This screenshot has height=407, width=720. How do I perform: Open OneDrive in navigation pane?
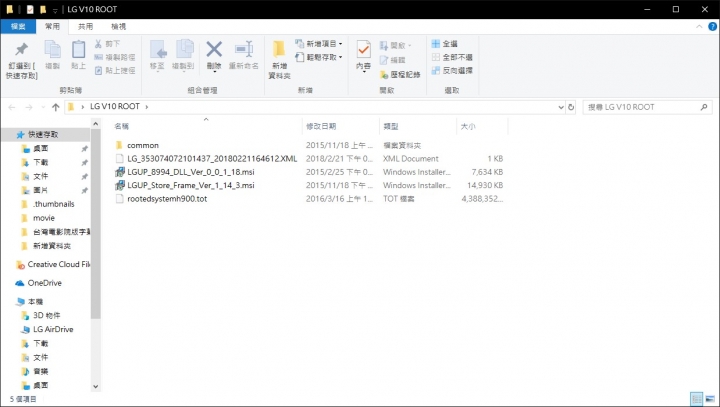44,283
